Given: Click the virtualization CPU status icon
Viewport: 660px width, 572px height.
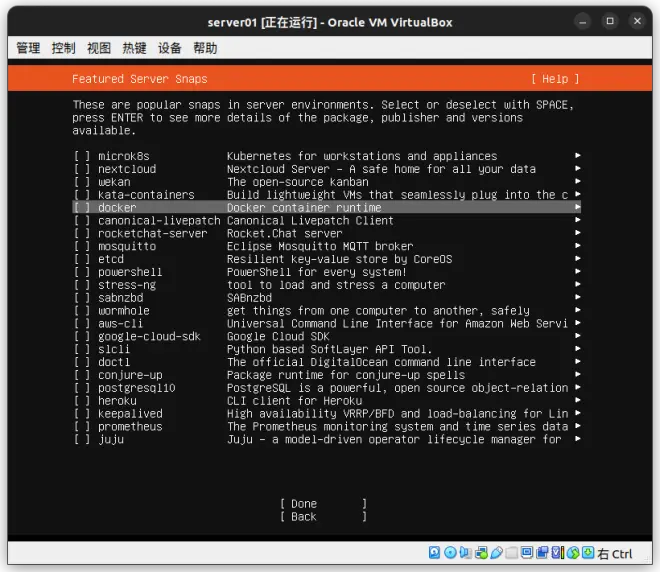Looking at the screenshot, I should (x=557, y=553).
